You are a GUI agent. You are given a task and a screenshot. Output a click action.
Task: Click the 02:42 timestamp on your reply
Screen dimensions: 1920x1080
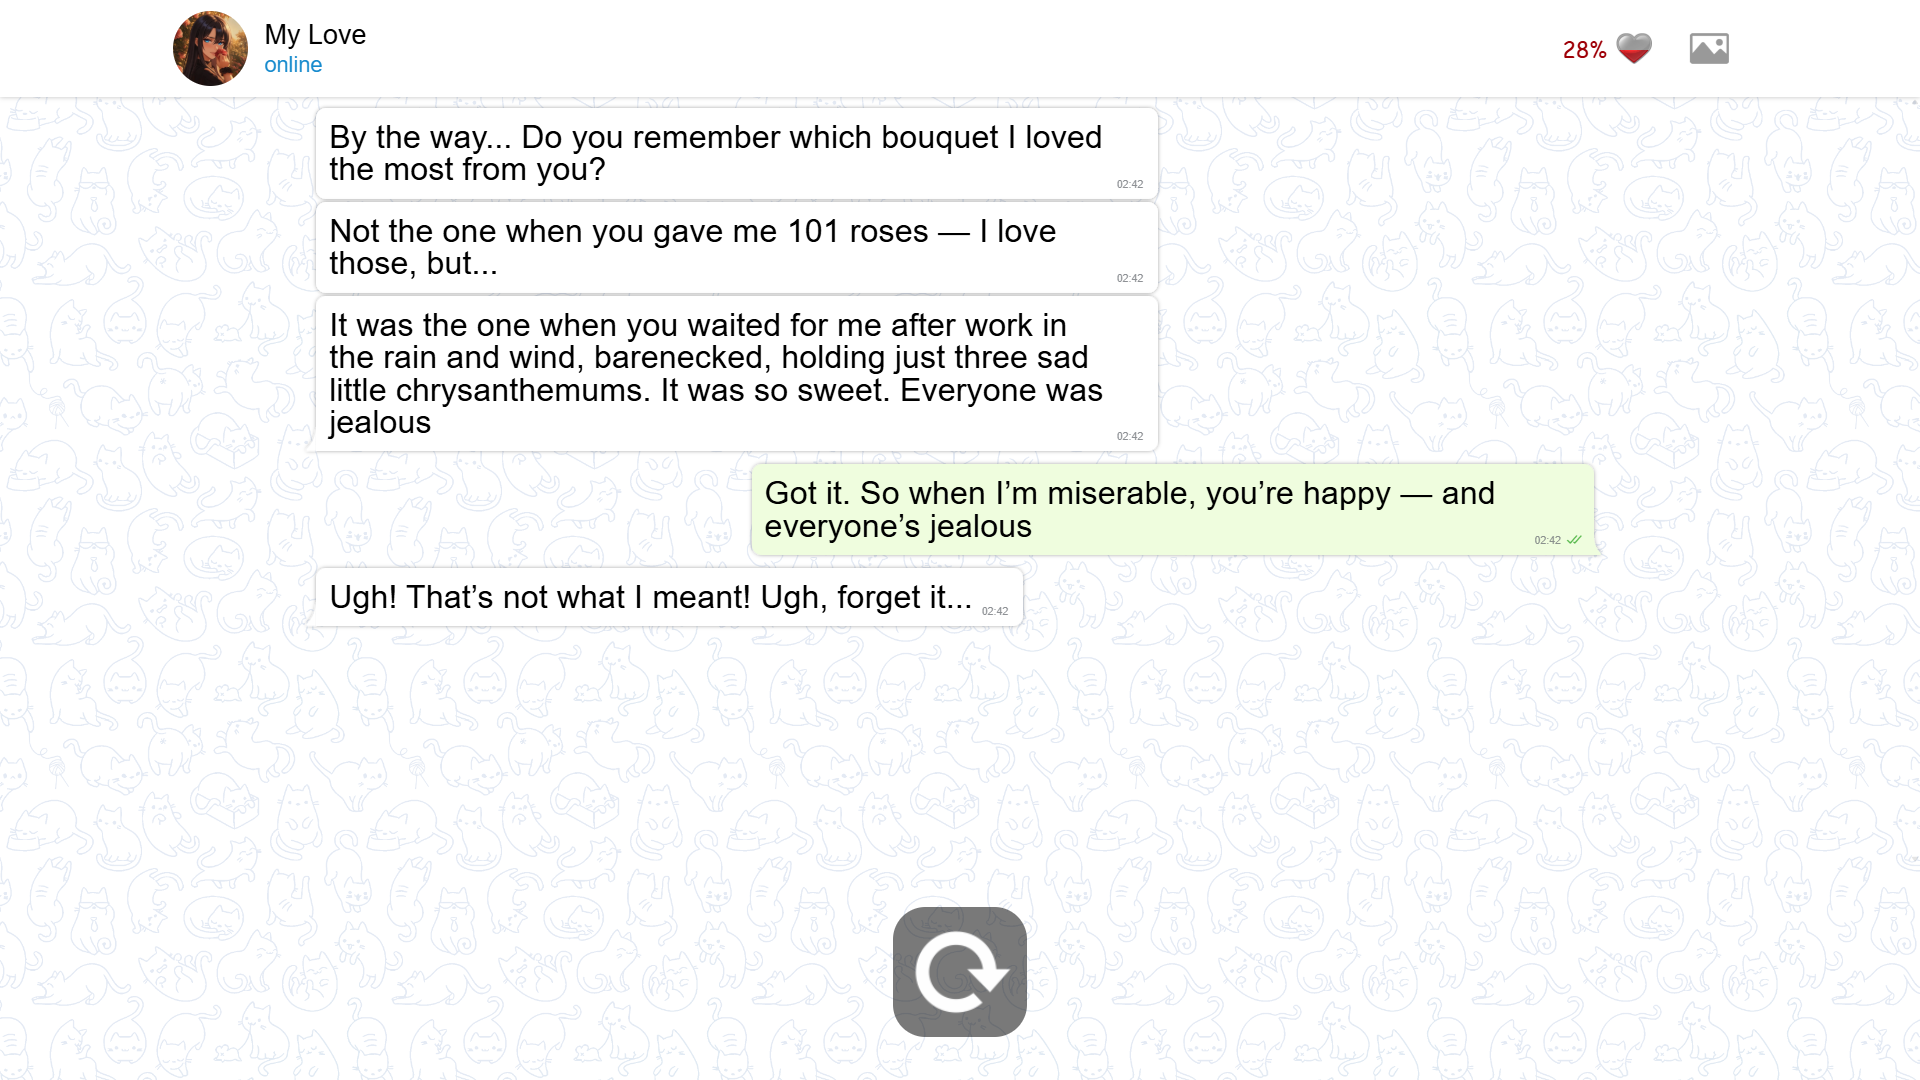click(x=1546, y=540)
